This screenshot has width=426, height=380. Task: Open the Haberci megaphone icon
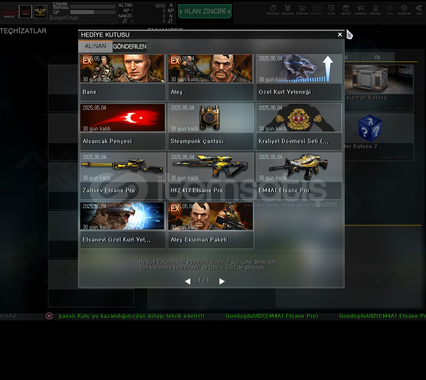tap(360, 10)
